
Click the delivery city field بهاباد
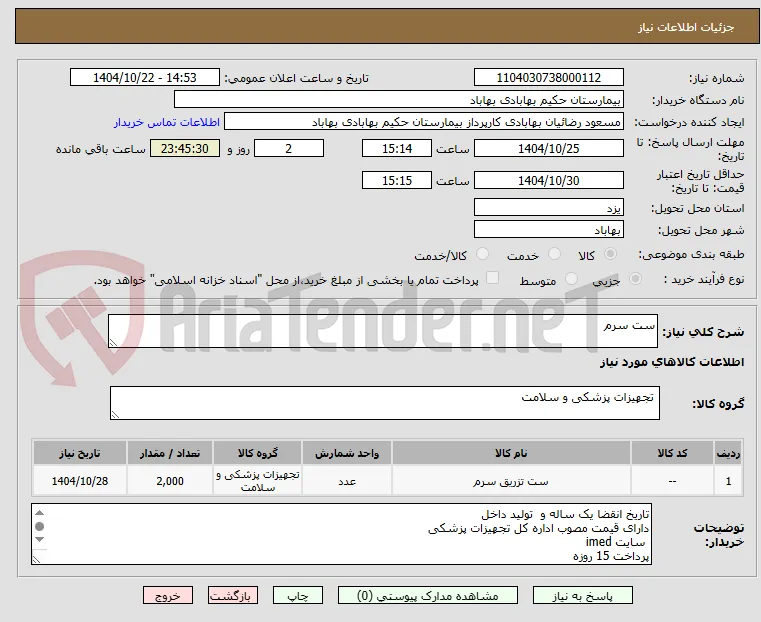548,229
